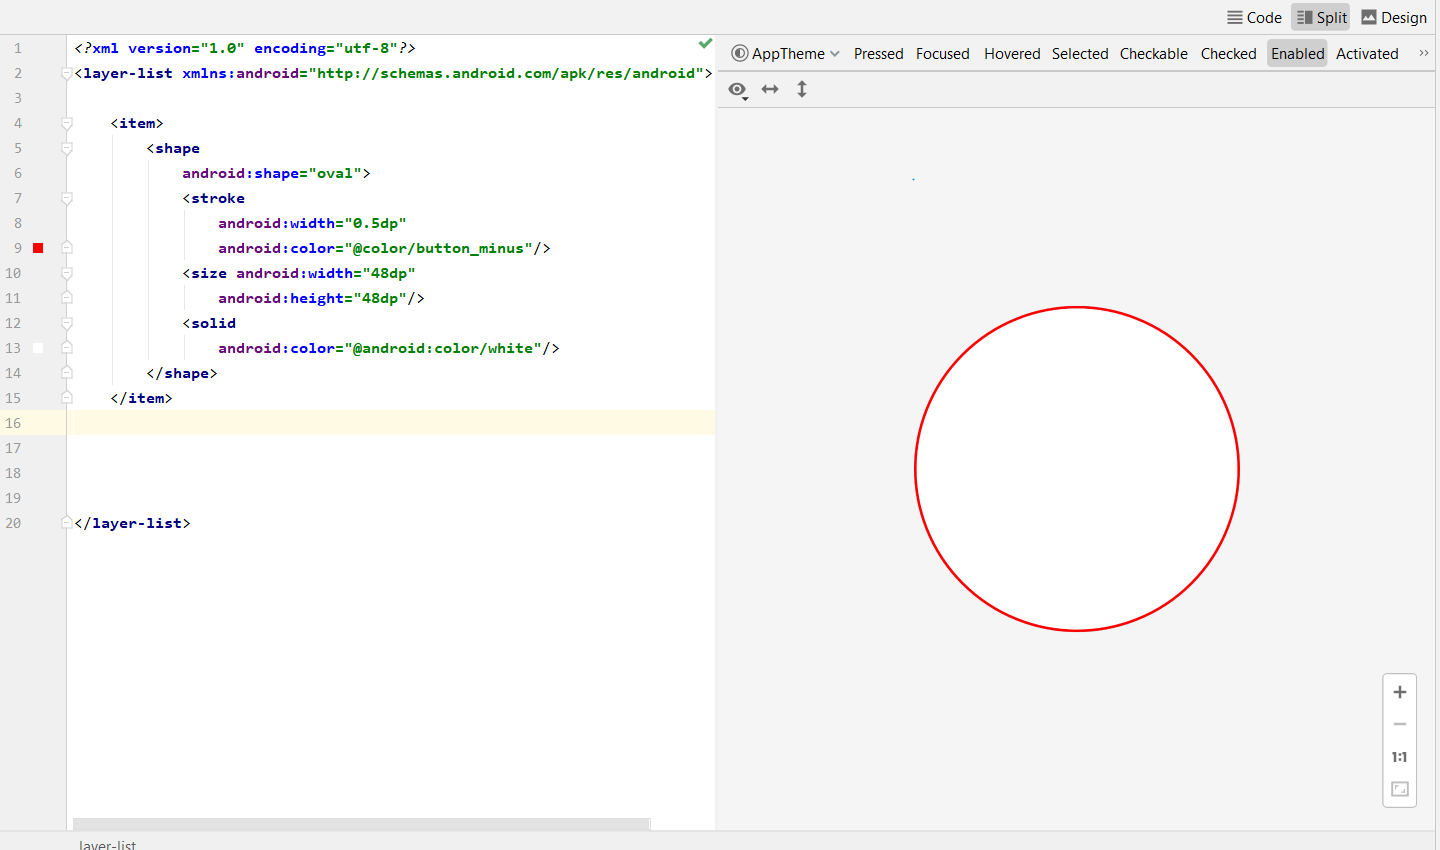The height and width of the screenshot is (850, 1440).
Task: Toggle the Pressed state
Action: pos(878,54)
